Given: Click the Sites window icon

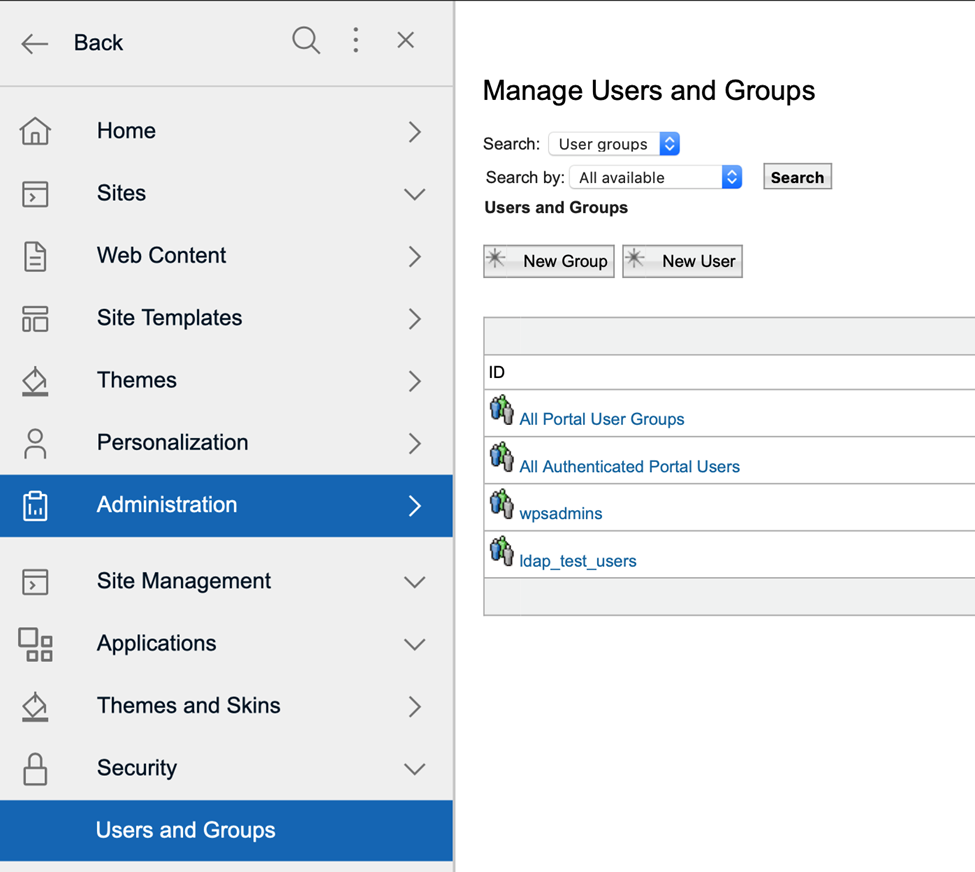Looking at the screenshot, I should pyautogui.click(x=35, y=193).
